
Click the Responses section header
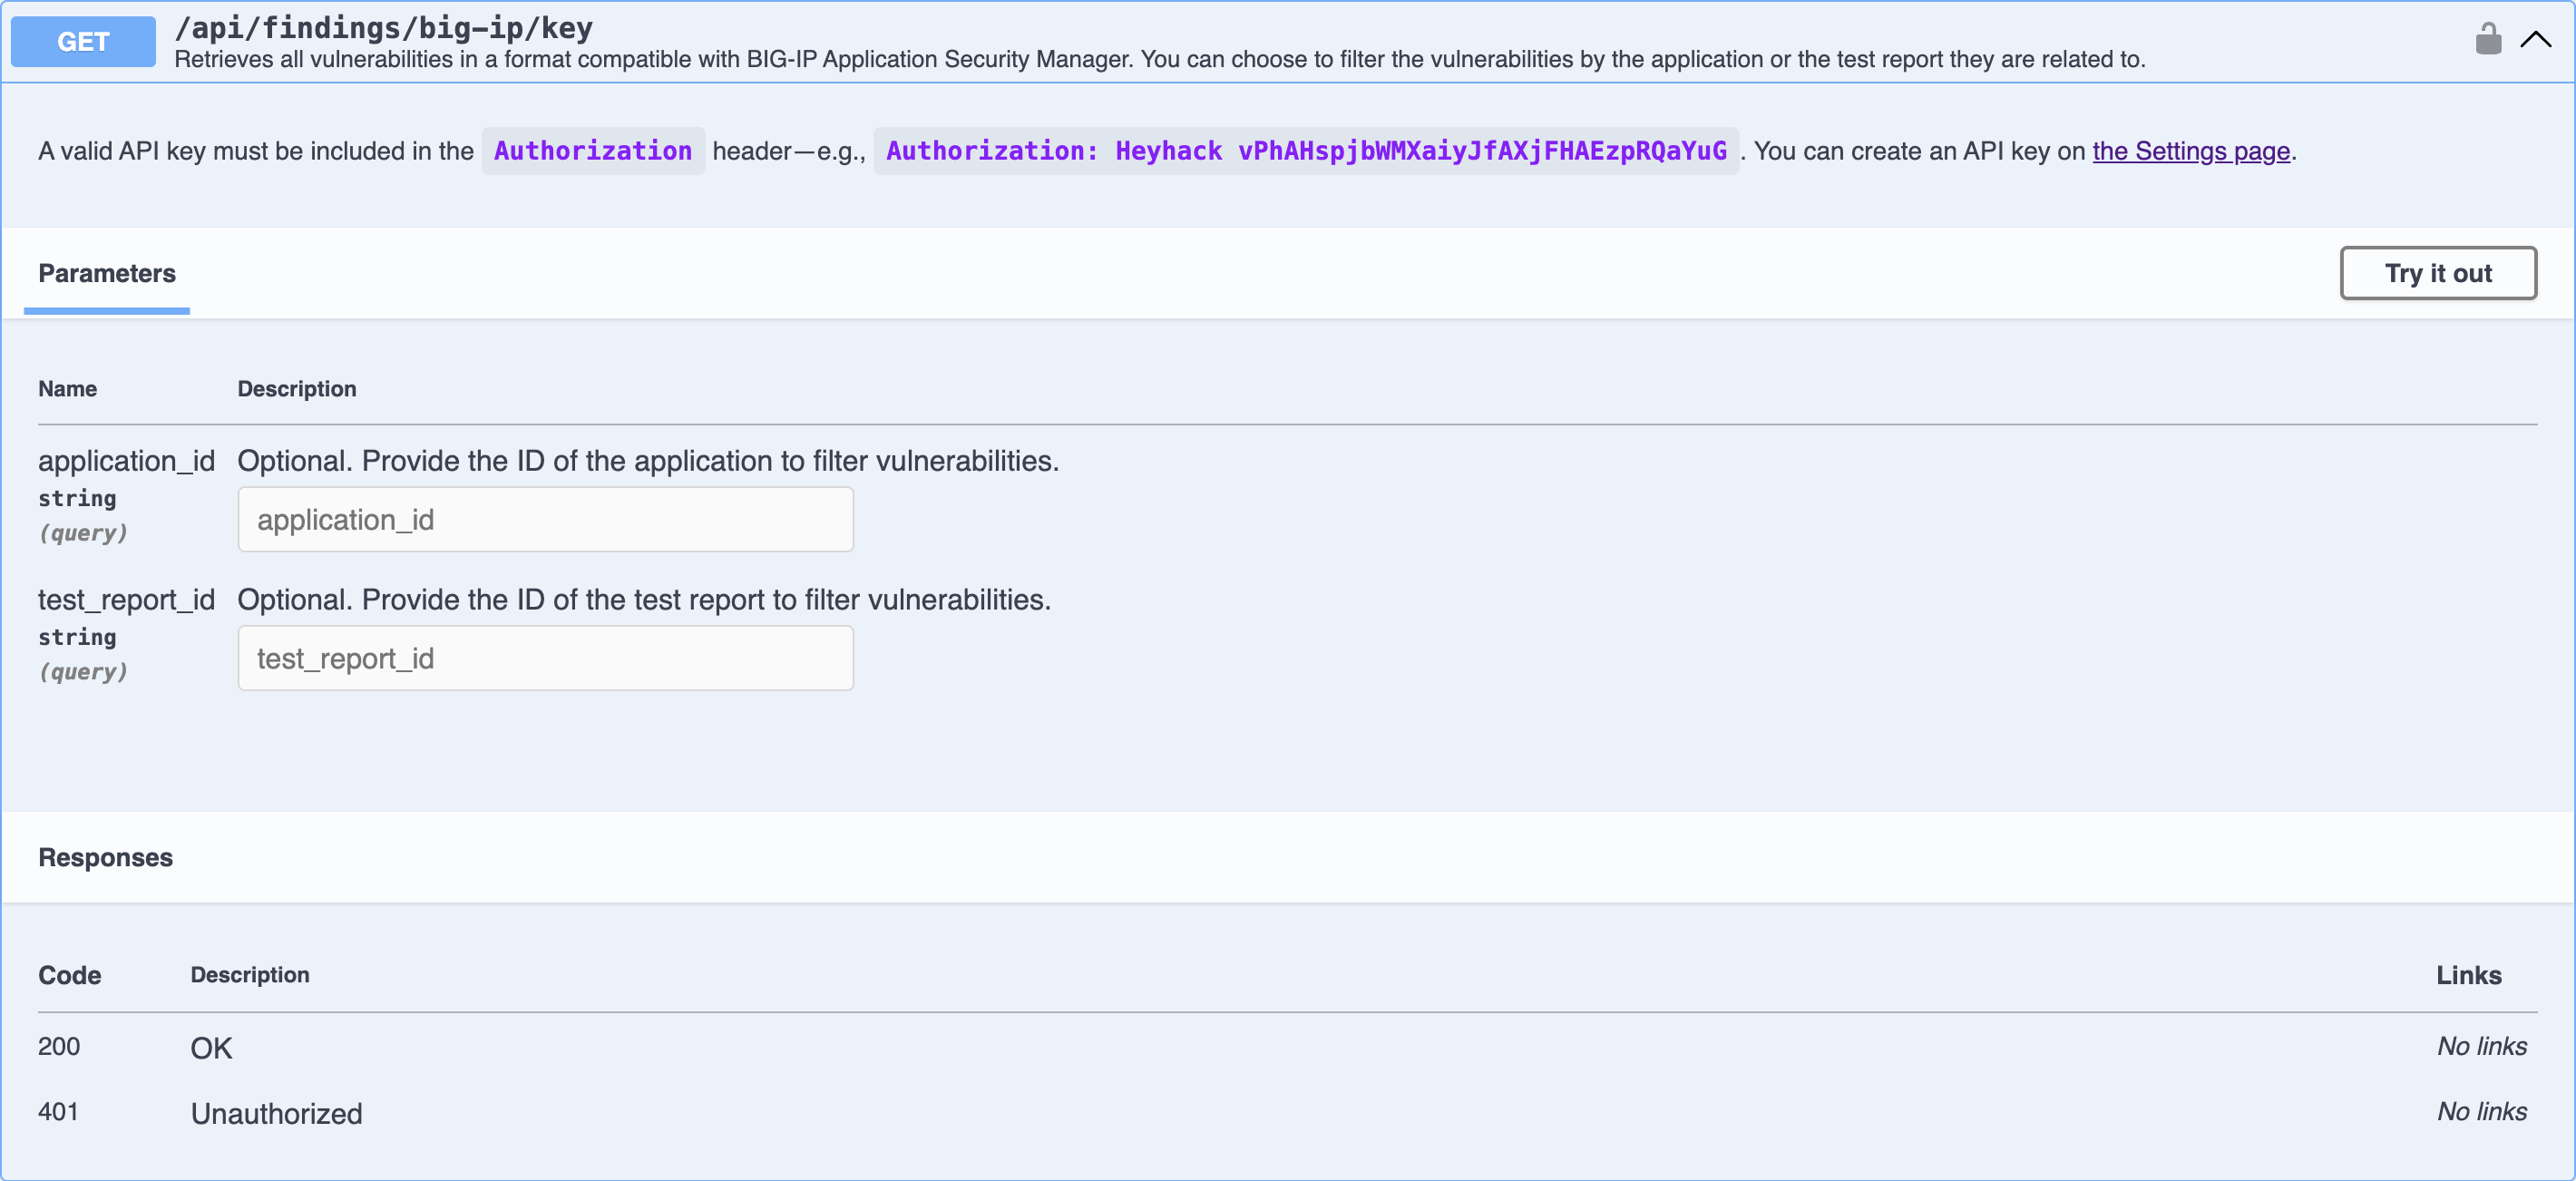[x=105, y=857]
